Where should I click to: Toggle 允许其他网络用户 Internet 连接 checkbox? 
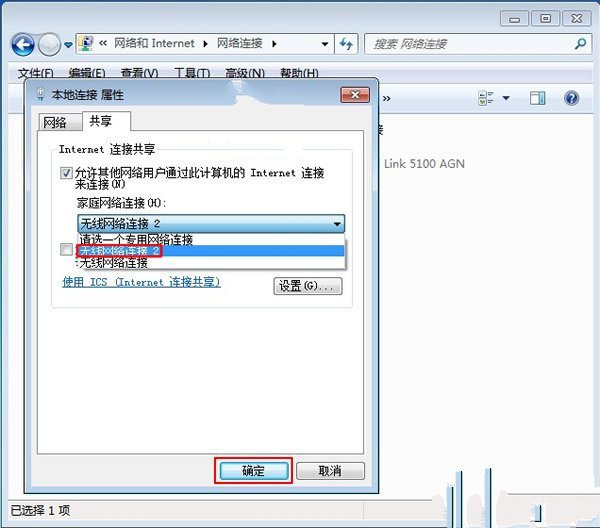[66, 173]
